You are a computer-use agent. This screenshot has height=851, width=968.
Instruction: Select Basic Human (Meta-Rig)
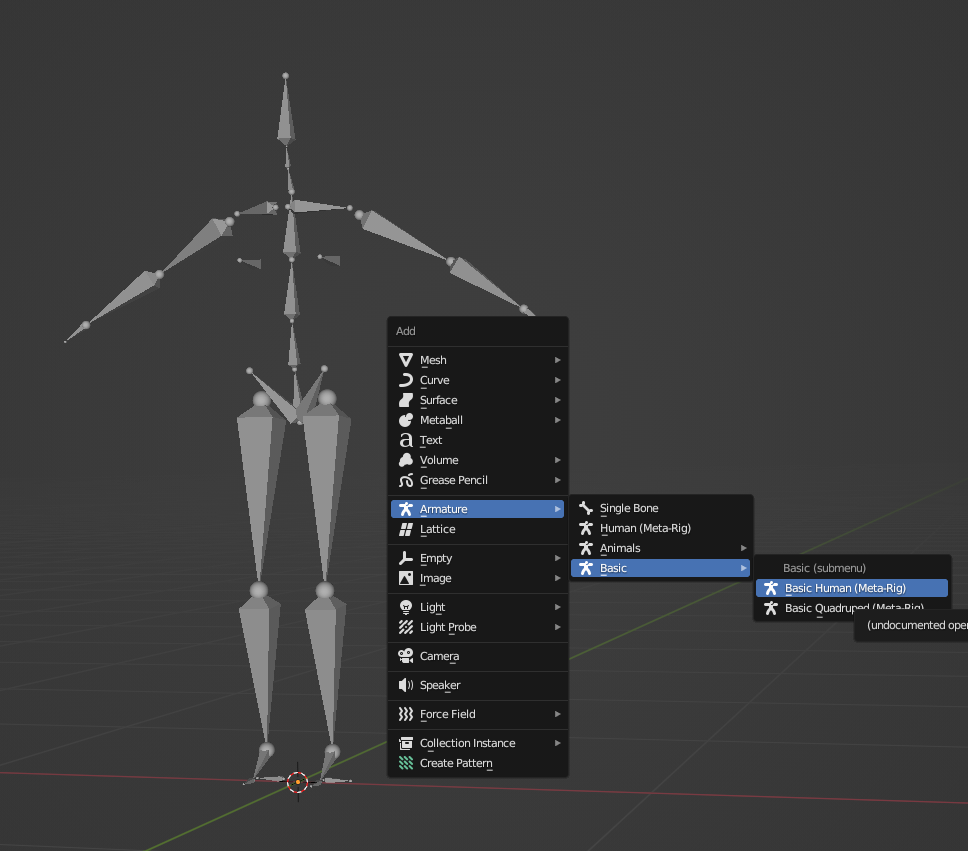pos(845,588)
